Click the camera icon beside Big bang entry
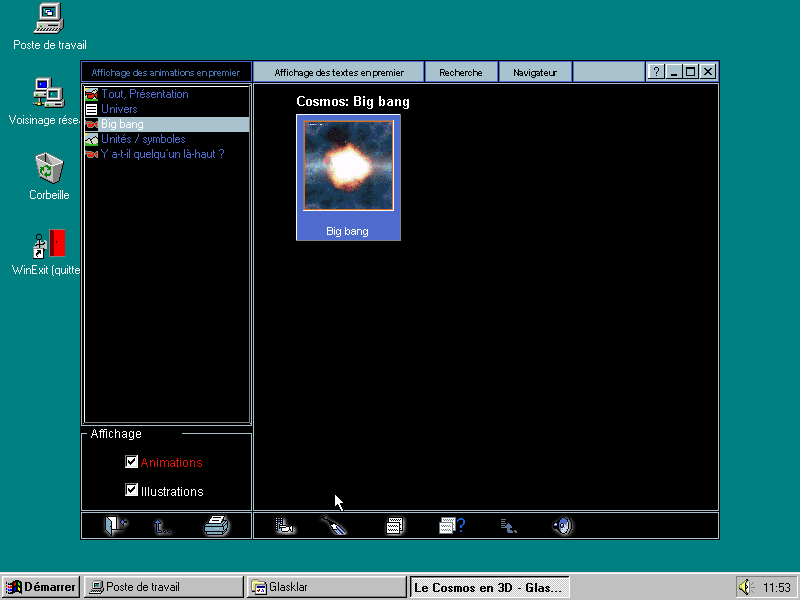The image size is (800, 600). coord(91,124)
